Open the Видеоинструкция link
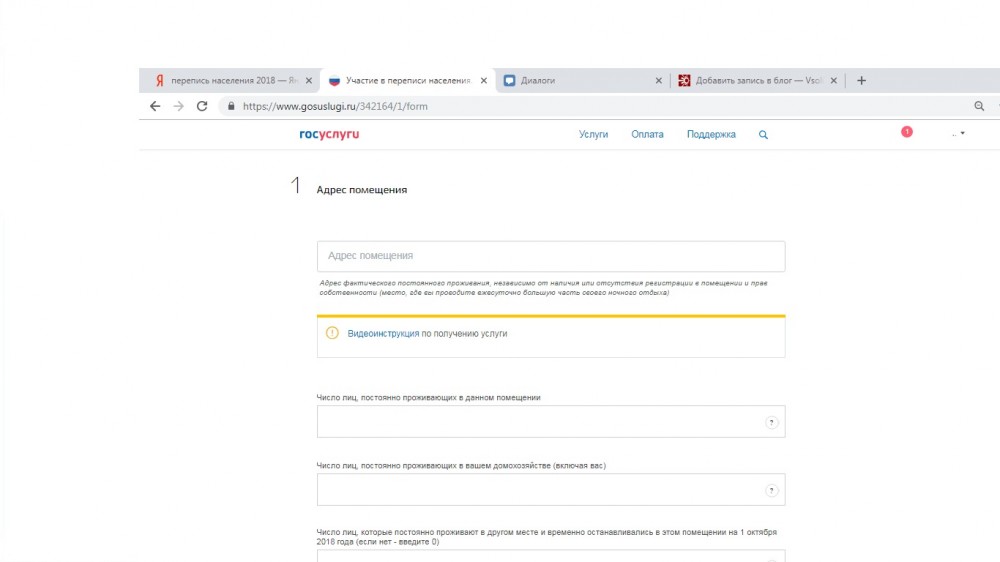This screenshot has width=1000, height=562. pos(383,334)
